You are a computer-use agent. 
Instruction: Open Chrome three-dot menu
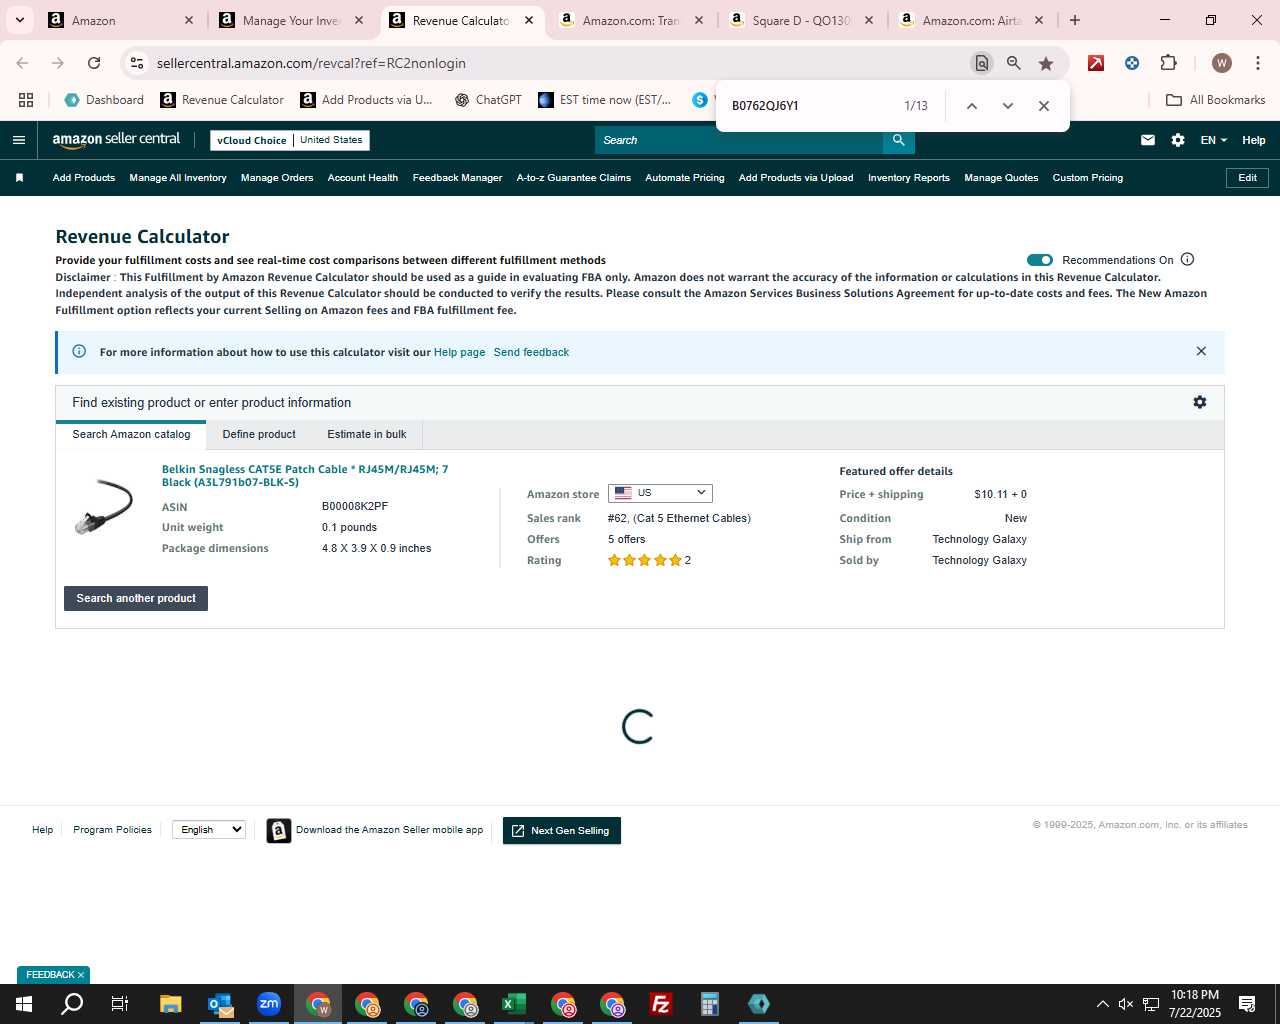[1257, 63]
